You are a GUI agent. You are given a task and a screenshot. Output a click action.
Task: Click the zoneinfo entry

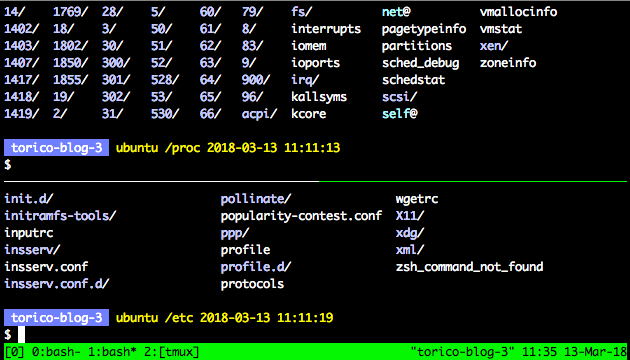508,63
